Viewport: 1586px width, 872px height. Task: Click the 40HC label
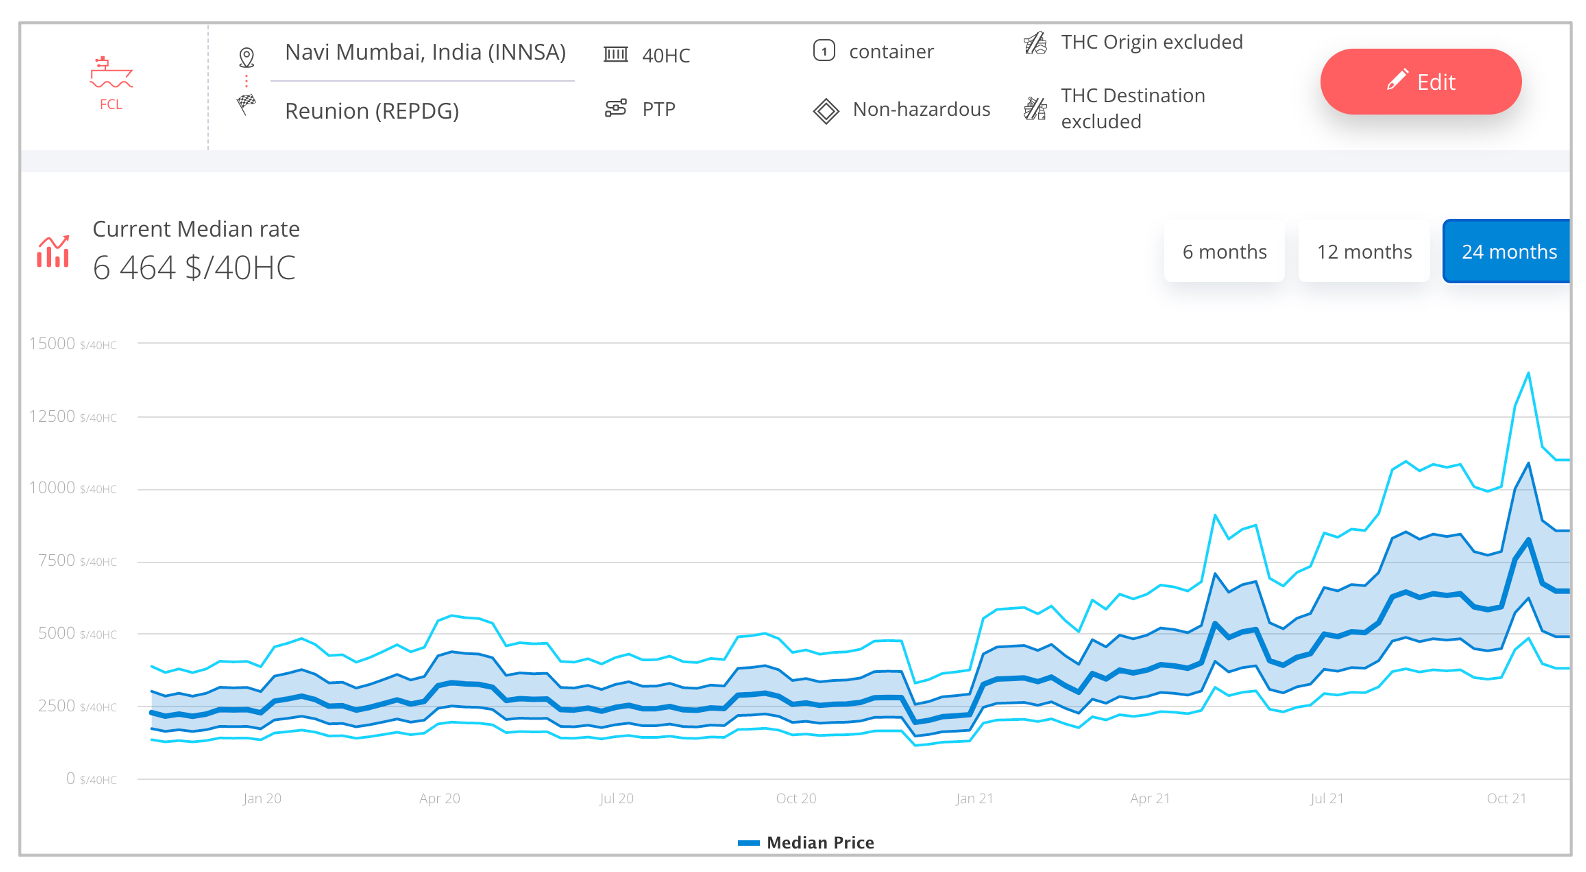pos(666,56)
